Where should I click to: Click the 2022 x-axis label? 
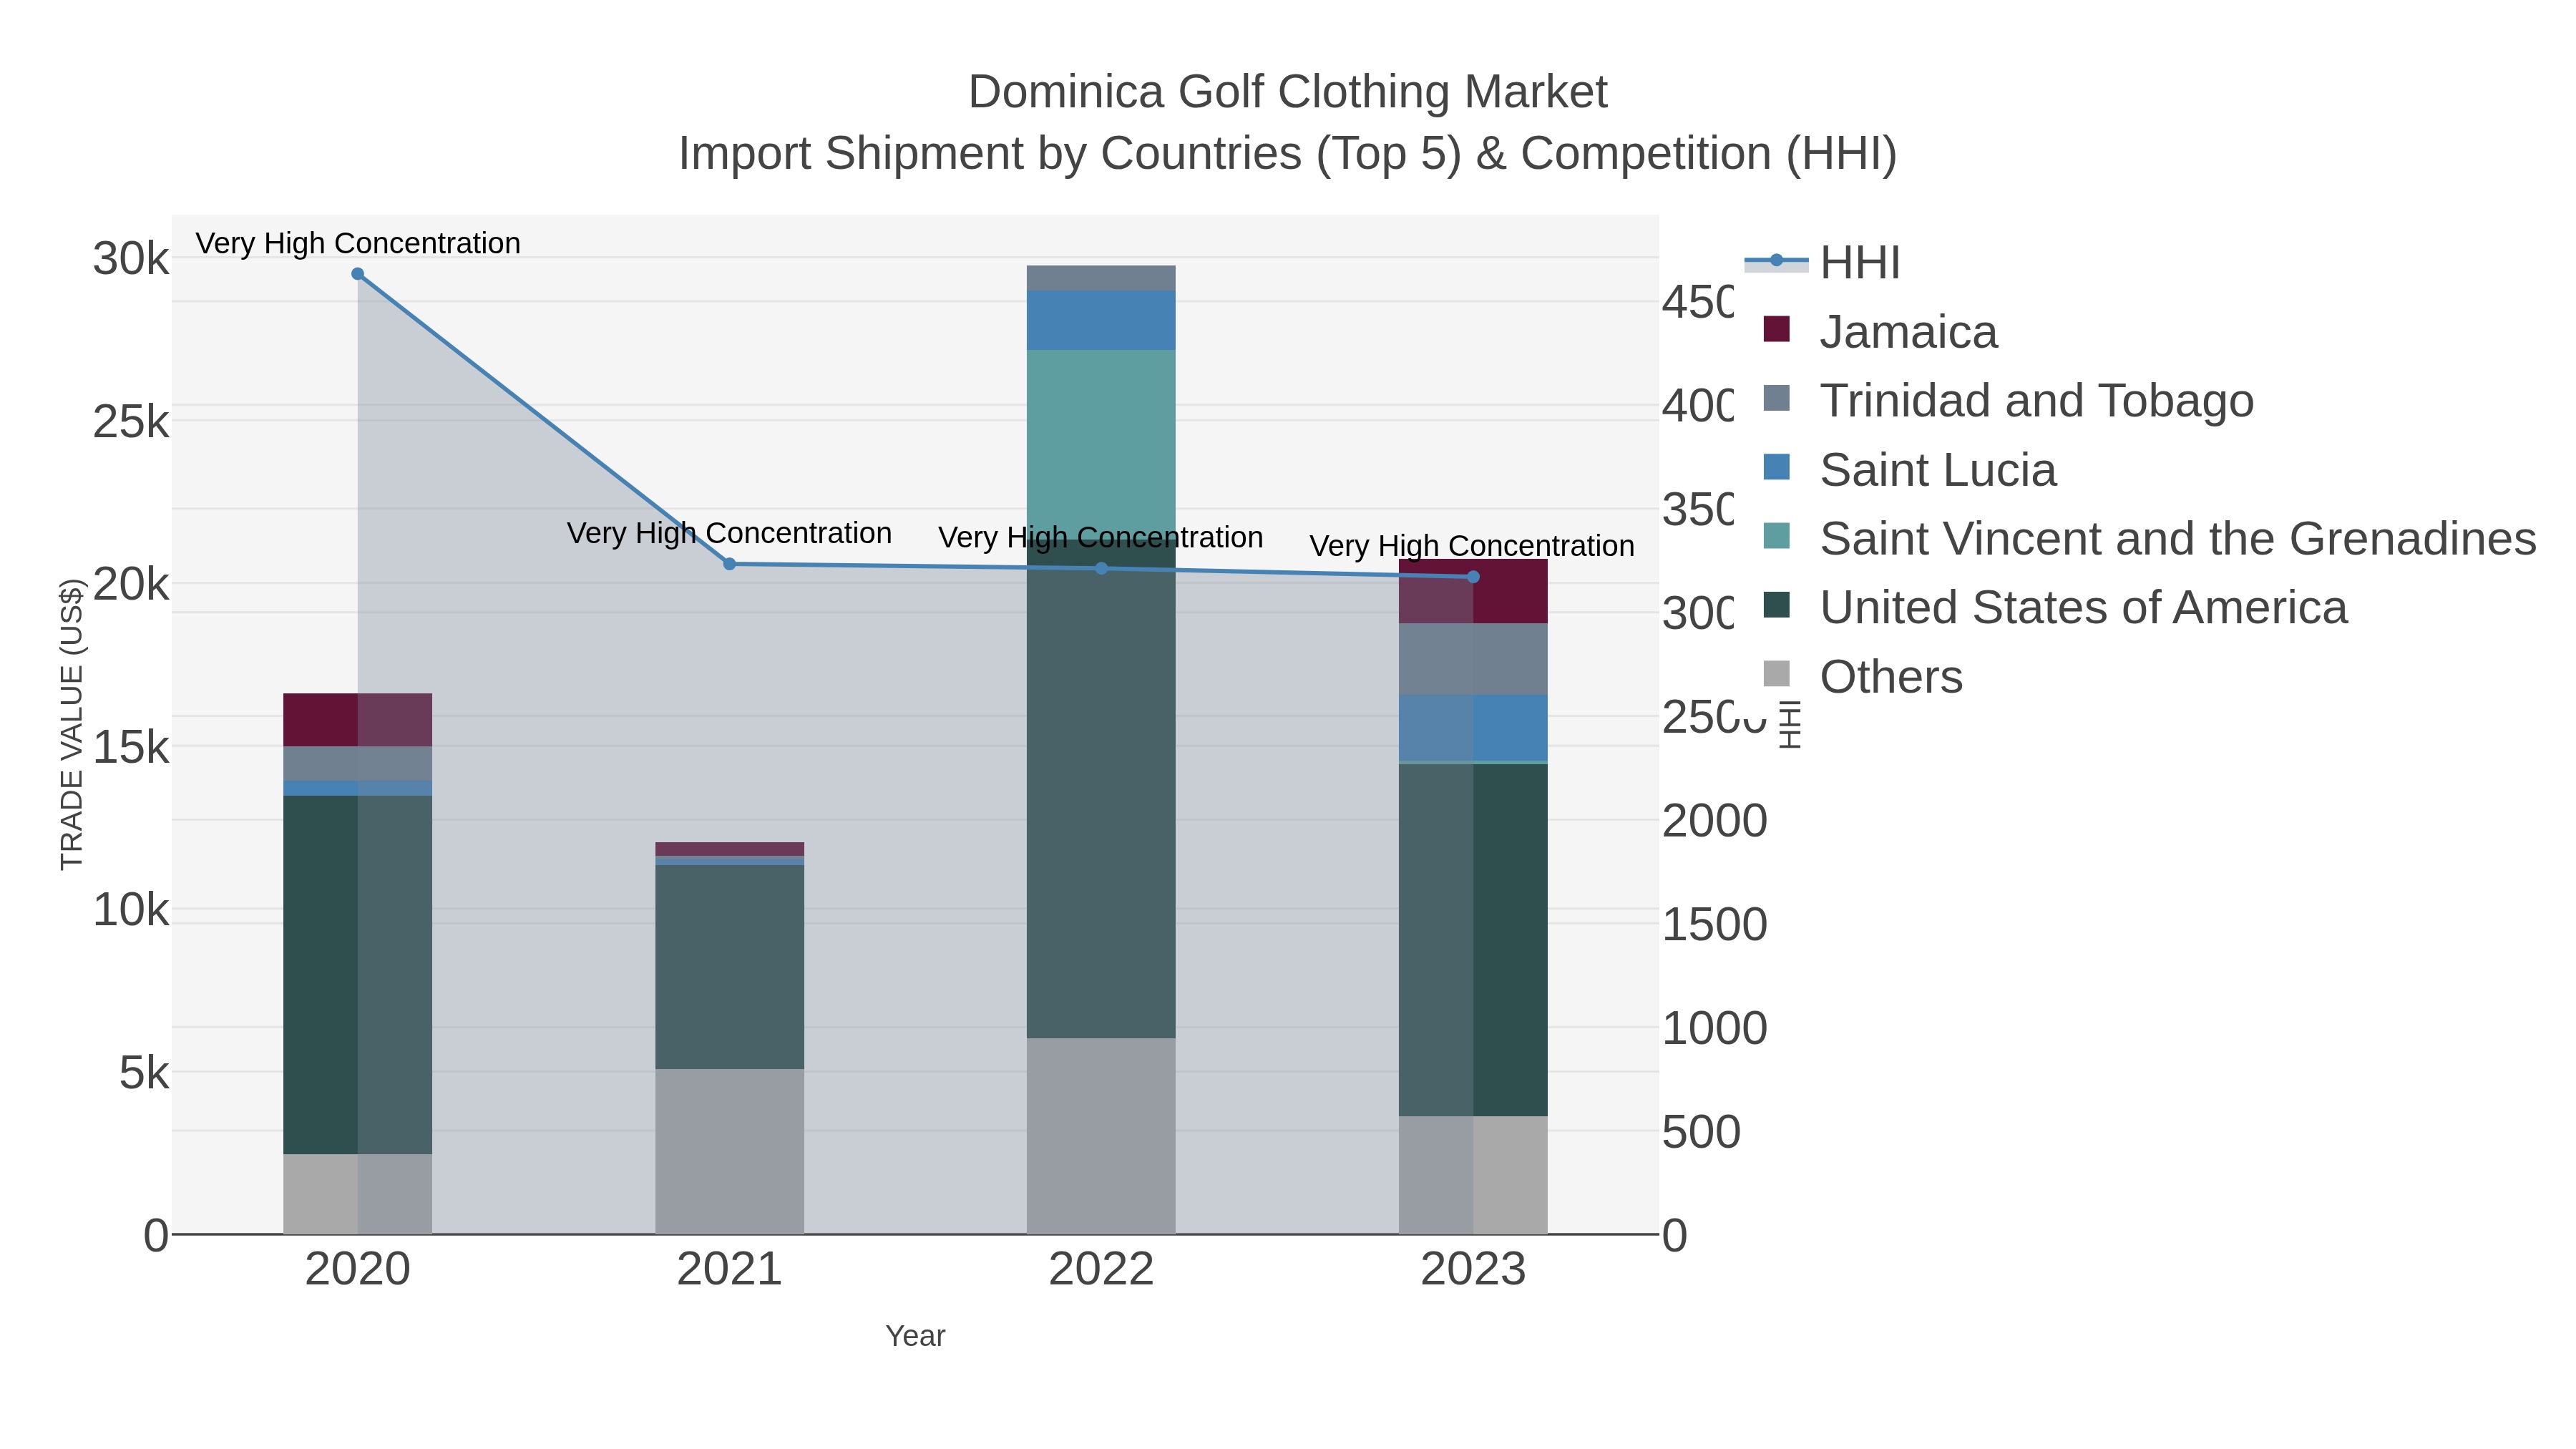point(1101,1270)
